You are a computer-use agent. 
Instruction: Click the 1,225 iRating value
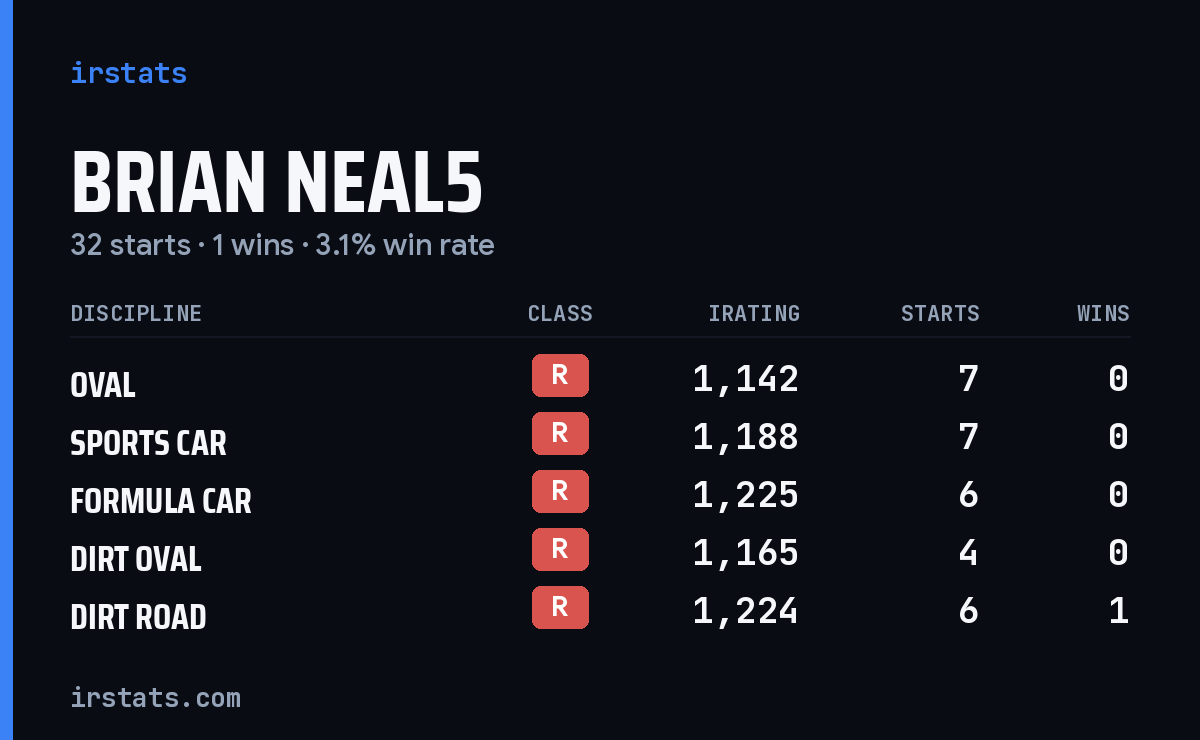tap(746, 495)
